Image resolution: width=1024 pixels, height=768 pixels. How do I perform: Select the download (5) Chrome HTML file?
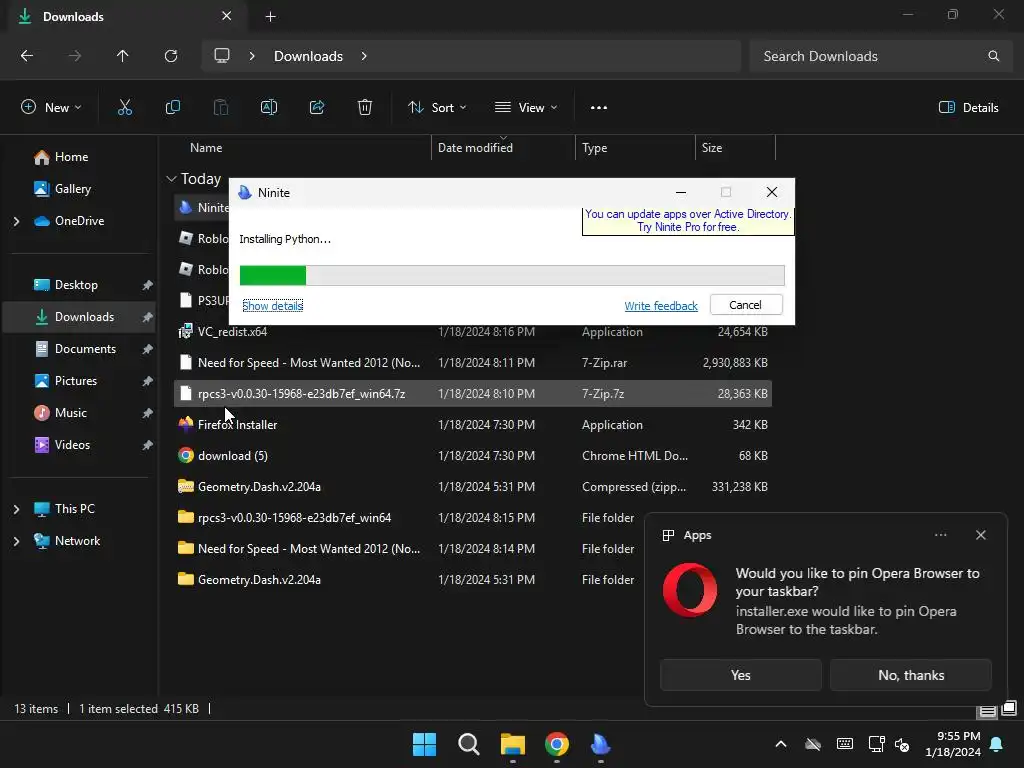tap(473, 456)
